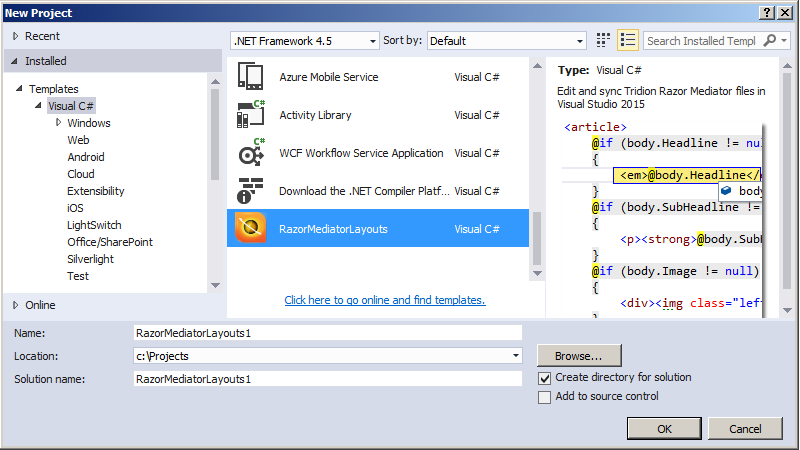The image size is (800, 450).
Task: Toggle Create directory for solution checkbox
Action: point(544,378)
